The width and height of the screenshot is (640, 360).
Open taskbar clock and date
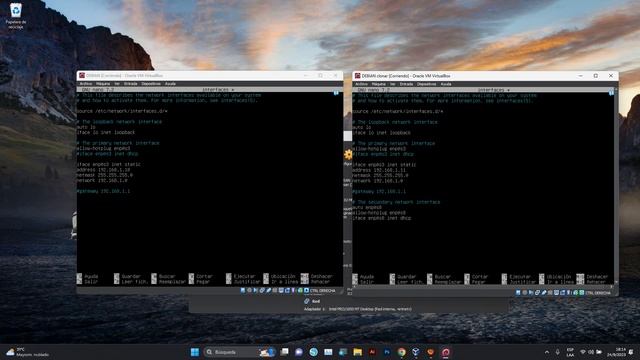616,352
